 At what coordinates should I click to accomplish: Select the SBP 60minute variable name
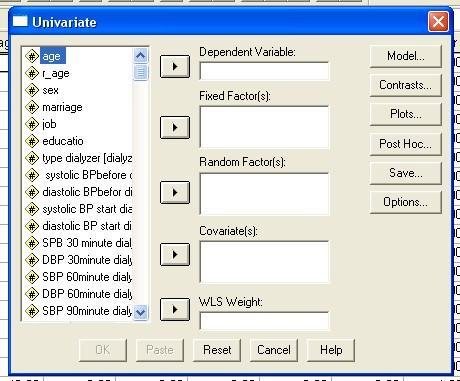87,277
